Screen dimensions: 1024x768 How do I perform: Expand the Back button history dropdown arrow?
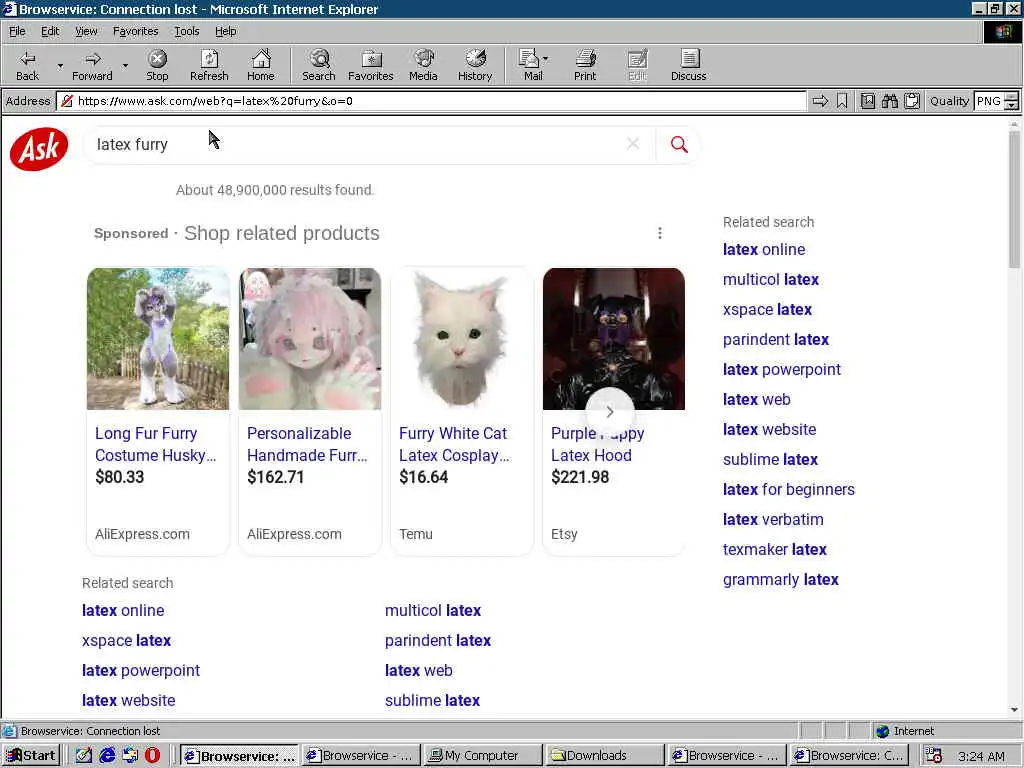[60, 65]
